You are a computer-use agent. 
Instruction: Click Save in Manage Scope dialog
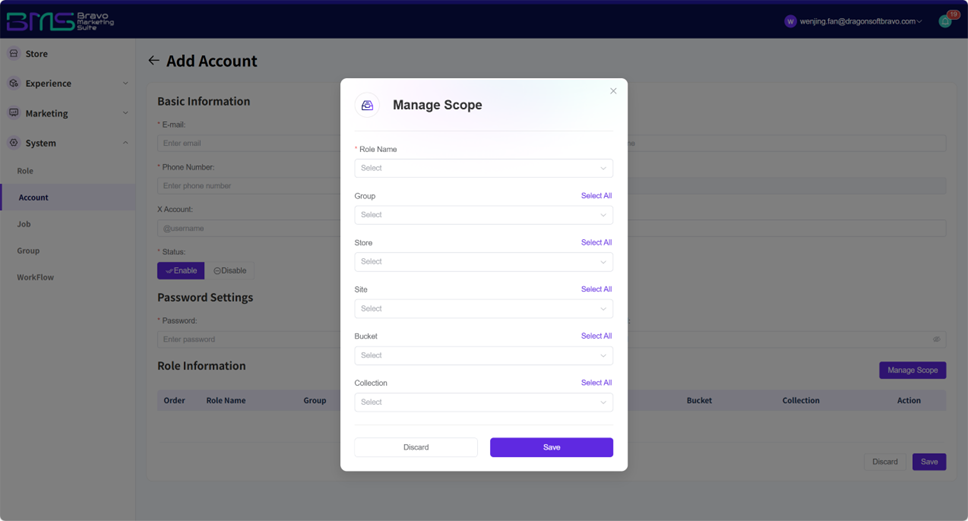[551, 448]
